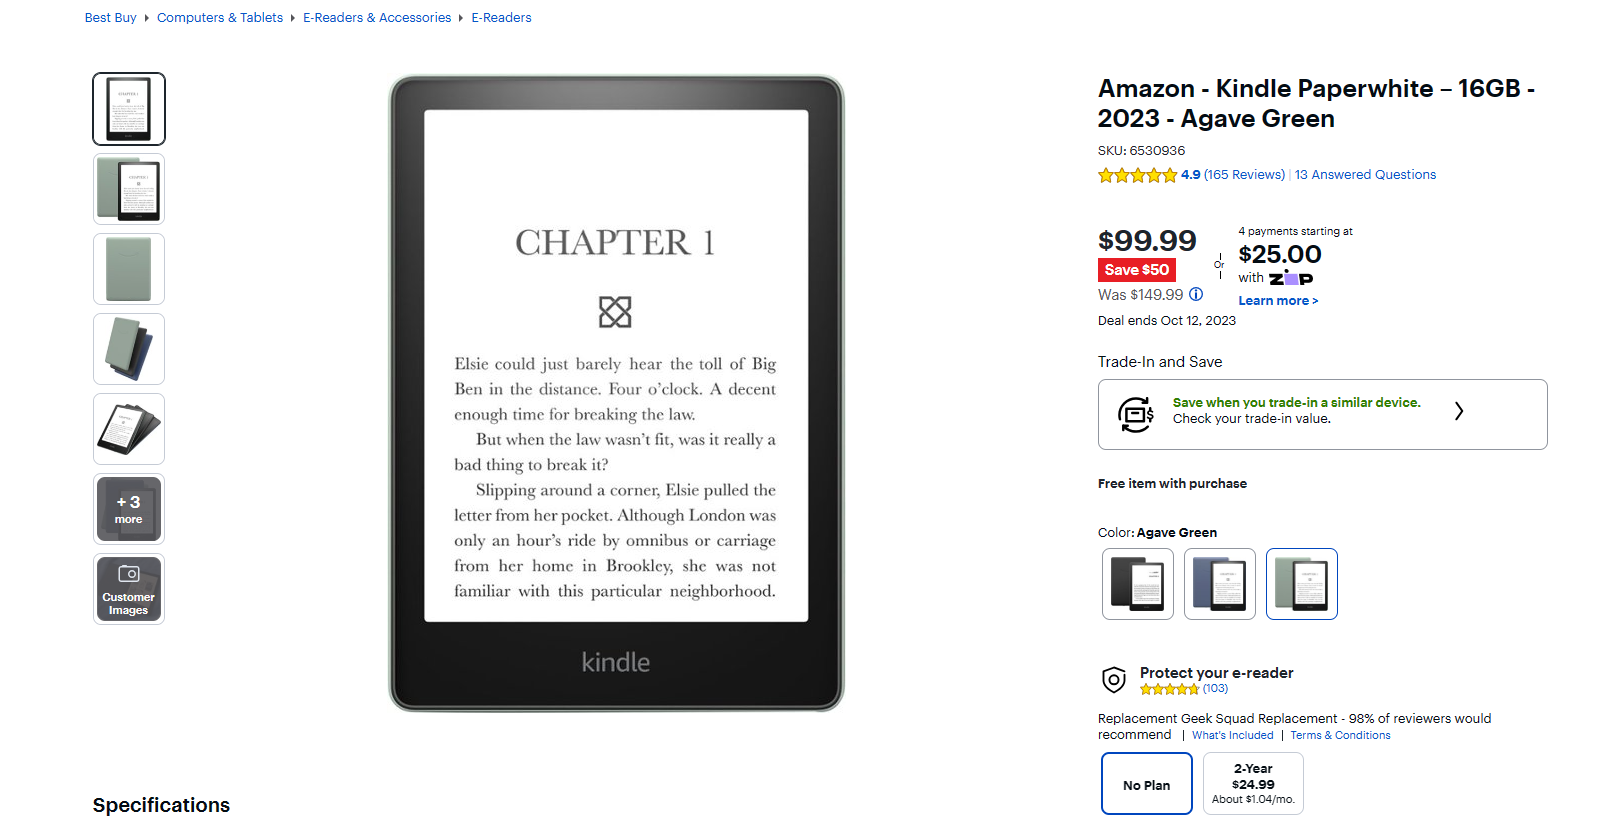The image size is (1614, 827).
Task: Click the yellow star rating near 4.9
Action: (1138, 175)
